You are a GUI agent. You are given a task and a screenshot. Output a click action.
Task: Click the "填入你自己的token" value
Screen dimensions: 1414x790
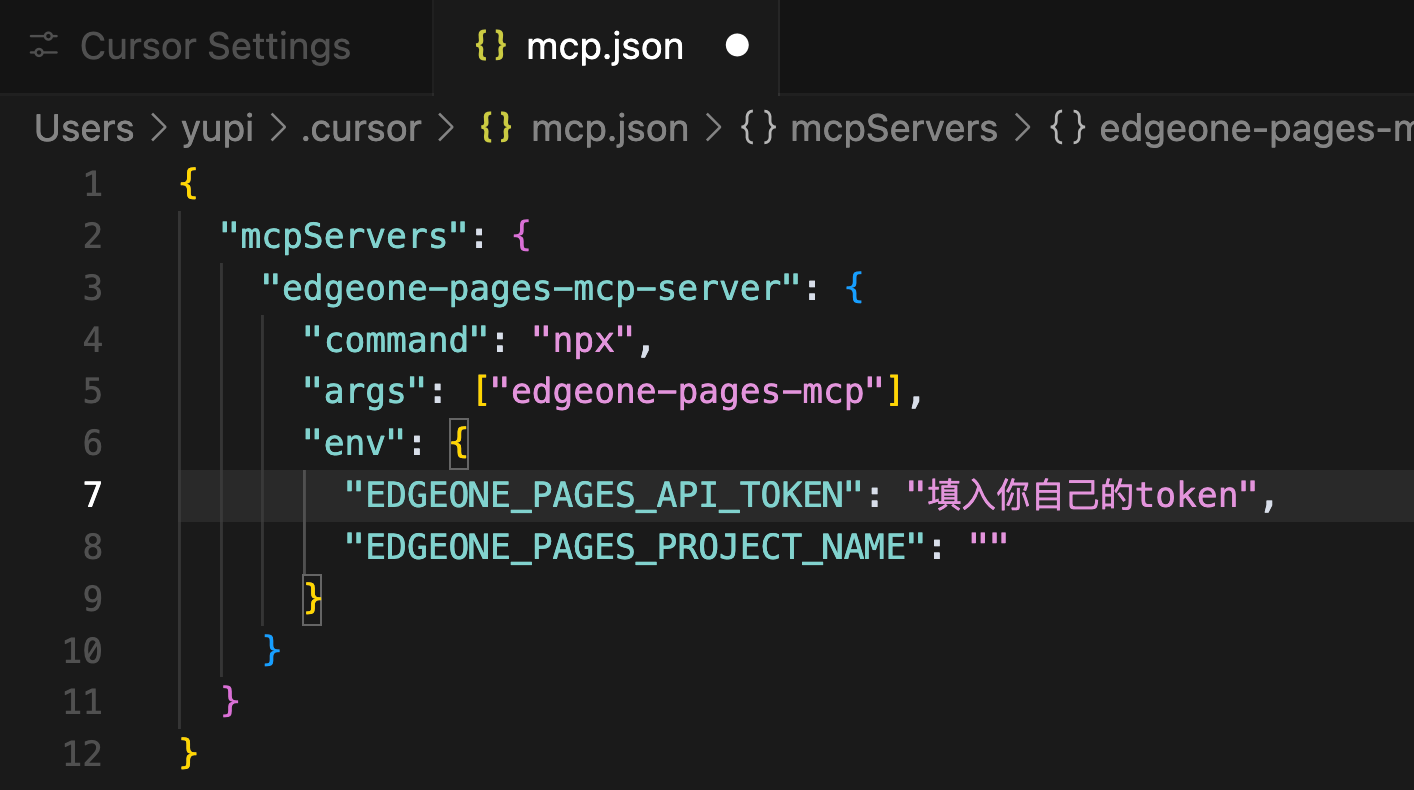[x=1081, y=495]
